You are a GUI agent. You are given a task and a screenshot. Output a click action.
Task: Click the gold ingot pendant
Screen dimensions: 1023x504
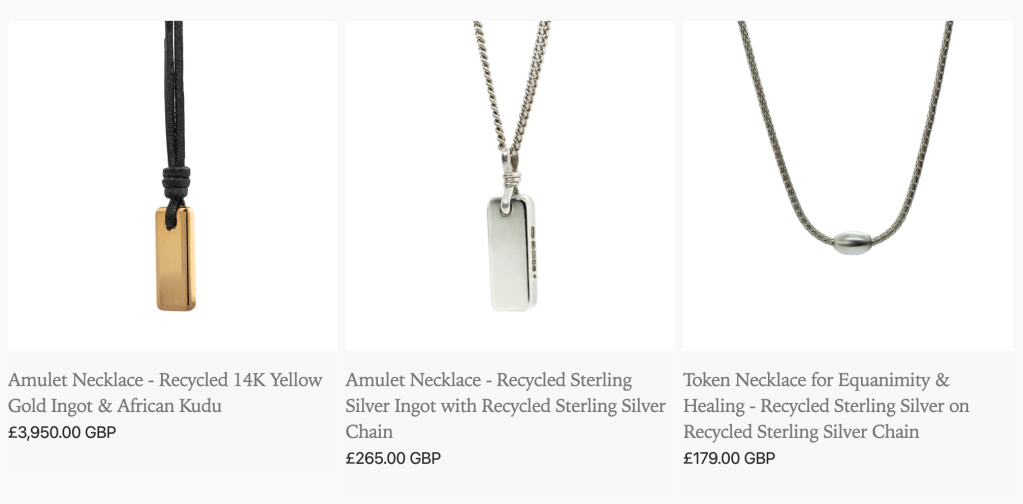coord(175,260)
